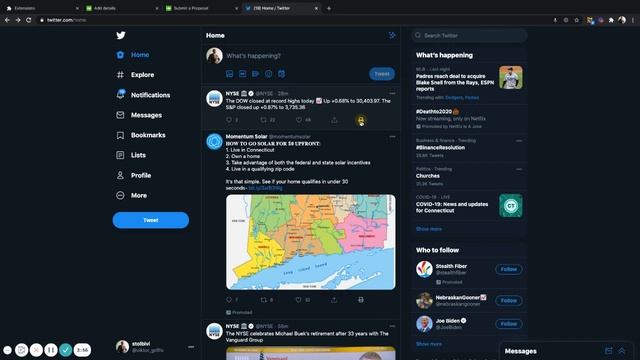Add a GIF using the composer GIF icon
640x360 pixels.
click(x=242, y=74)
